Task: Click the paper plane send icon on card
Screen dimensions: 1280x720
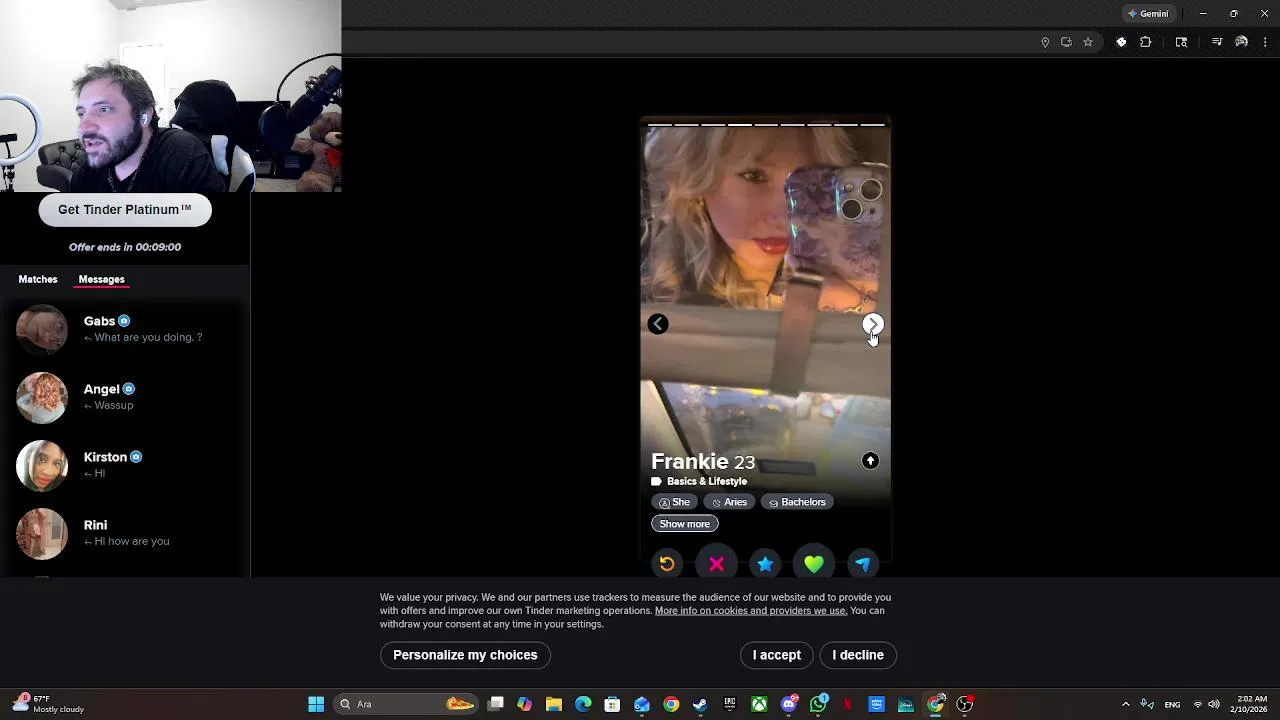Action: 863,564
